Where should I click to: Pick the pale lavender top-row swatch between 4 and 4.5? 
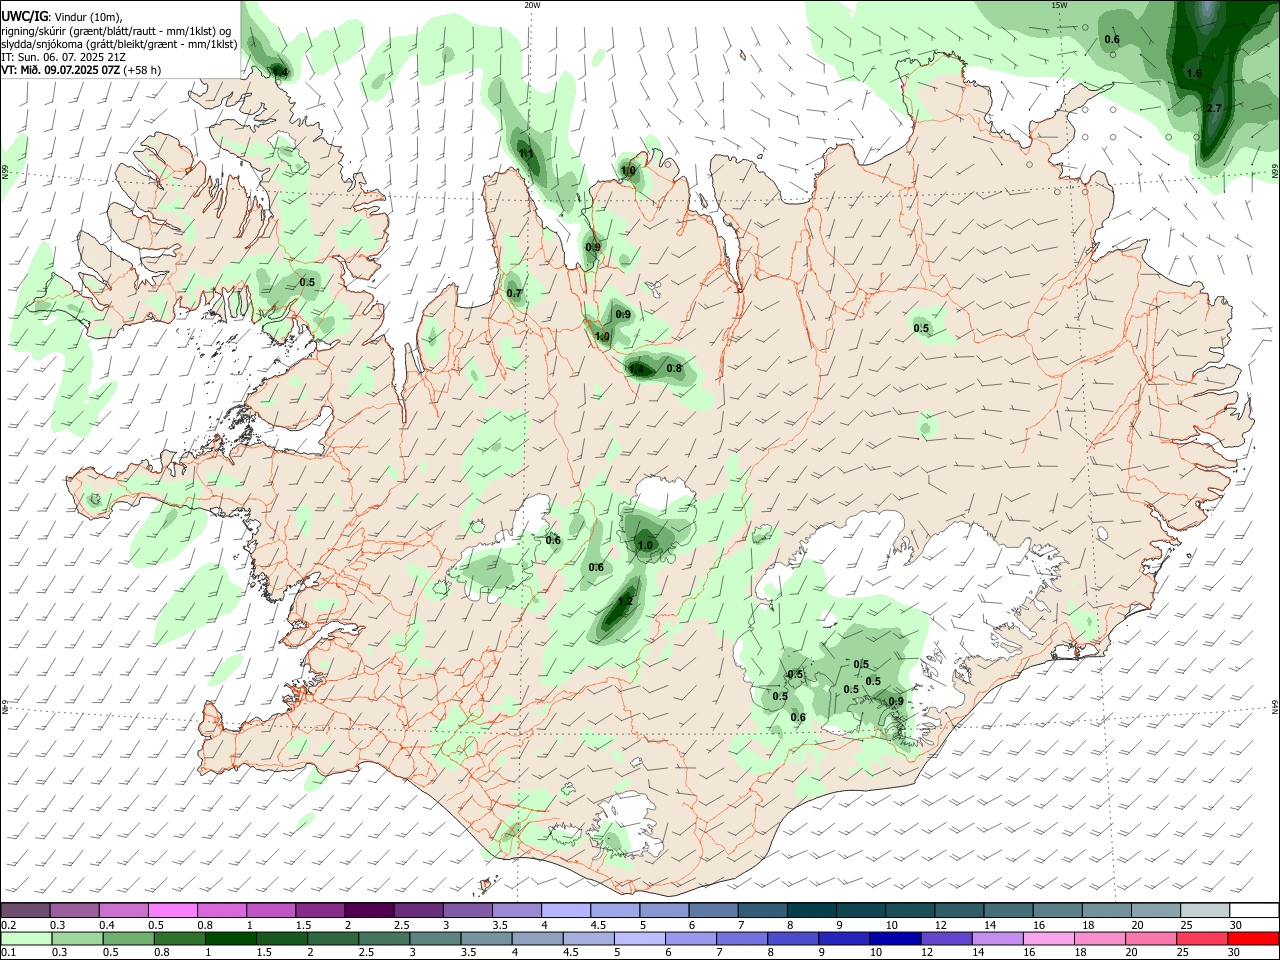[564, 910]
